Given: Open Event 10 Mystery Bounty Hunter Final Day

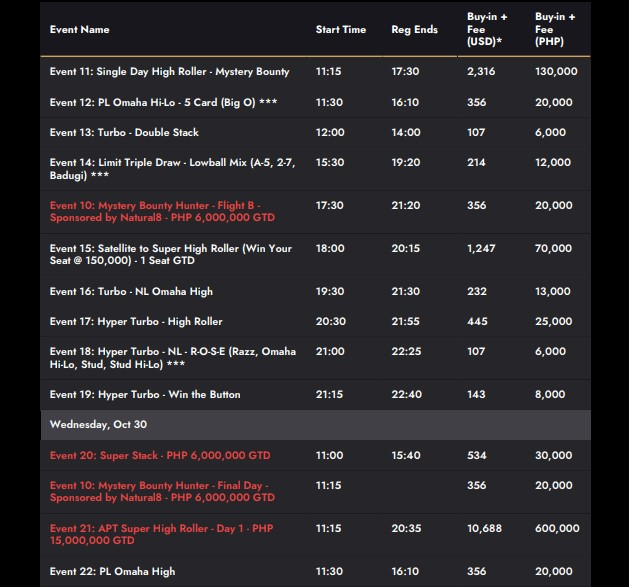Looking at the screenshot, I should 160,491.
